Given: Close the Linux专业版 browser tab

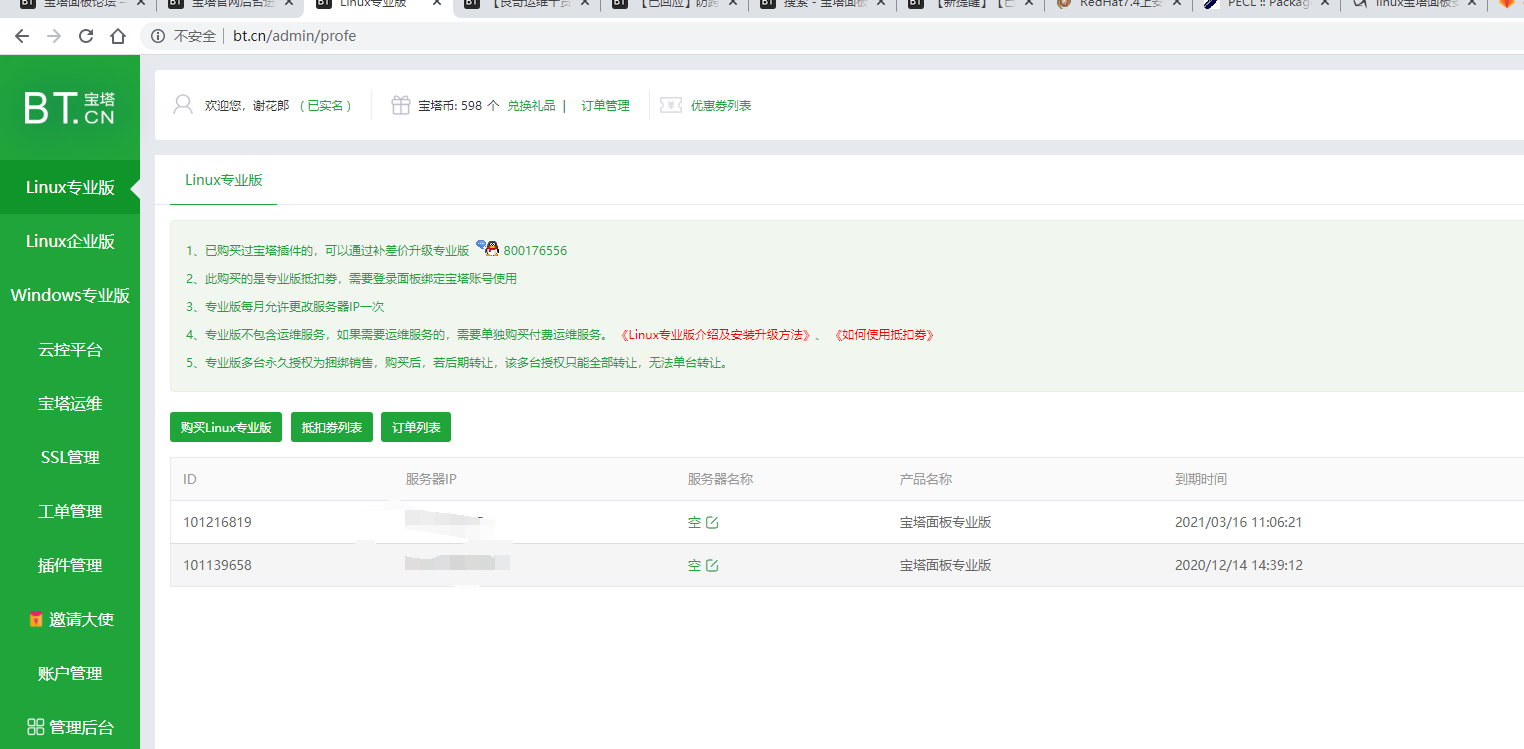Looking at the screenshot, I should click(437, 4).
